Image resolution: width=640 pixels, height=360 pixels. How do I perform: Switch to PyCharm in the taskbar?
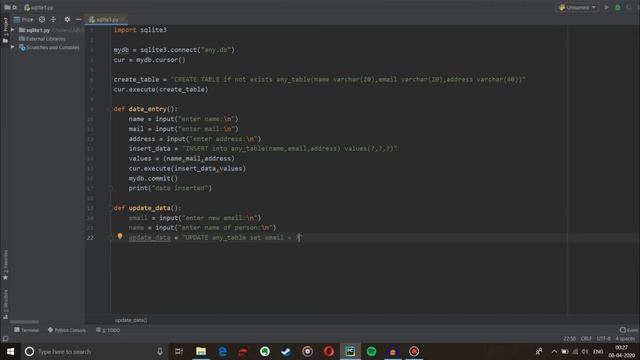[350, 351]
